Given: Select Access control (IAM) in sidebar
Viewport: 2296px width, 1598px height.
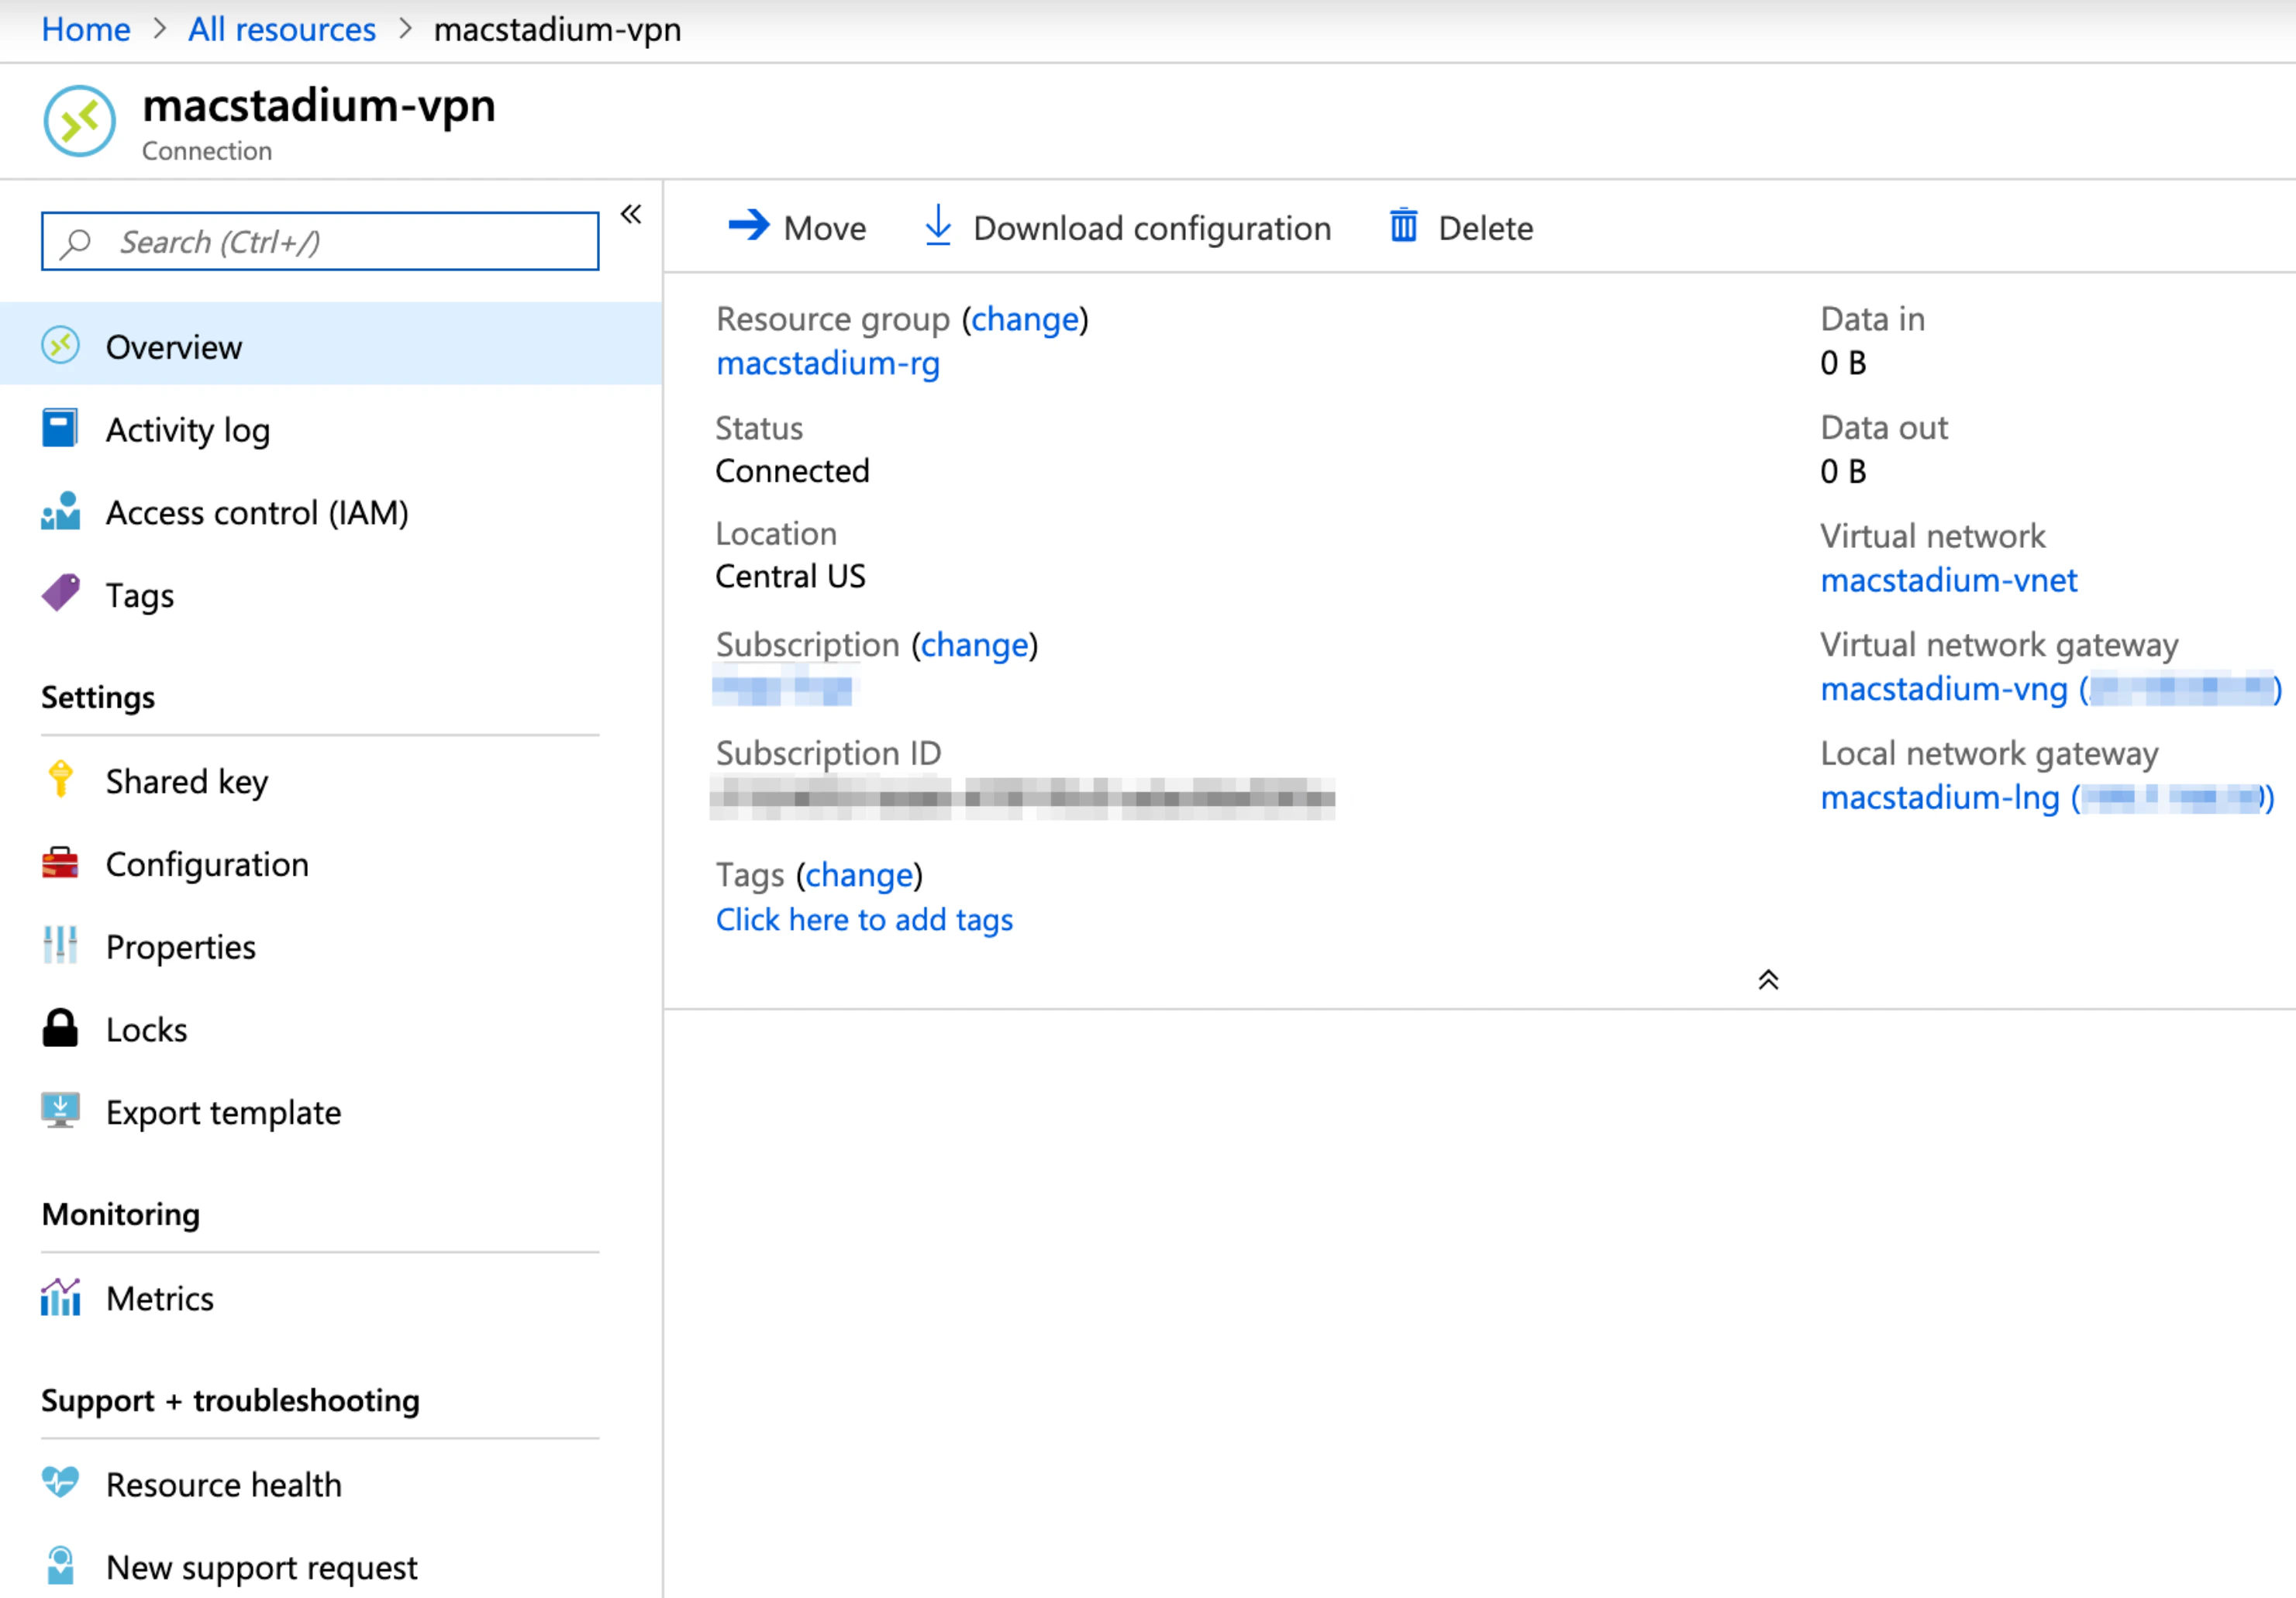Looking at the screenshot, I should 256,513.
